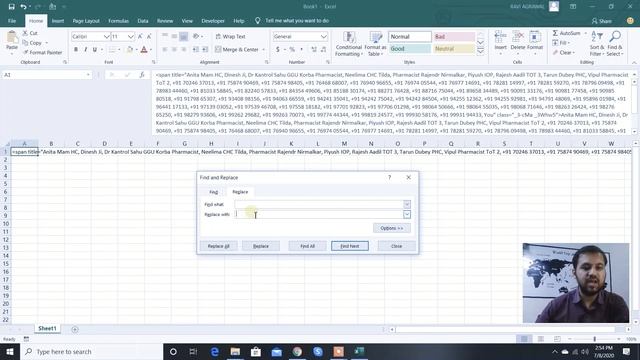Image resolution: width=640 pixels, height=360 pixels.
Task: Open Conditional Formatting
Action: 349,44
